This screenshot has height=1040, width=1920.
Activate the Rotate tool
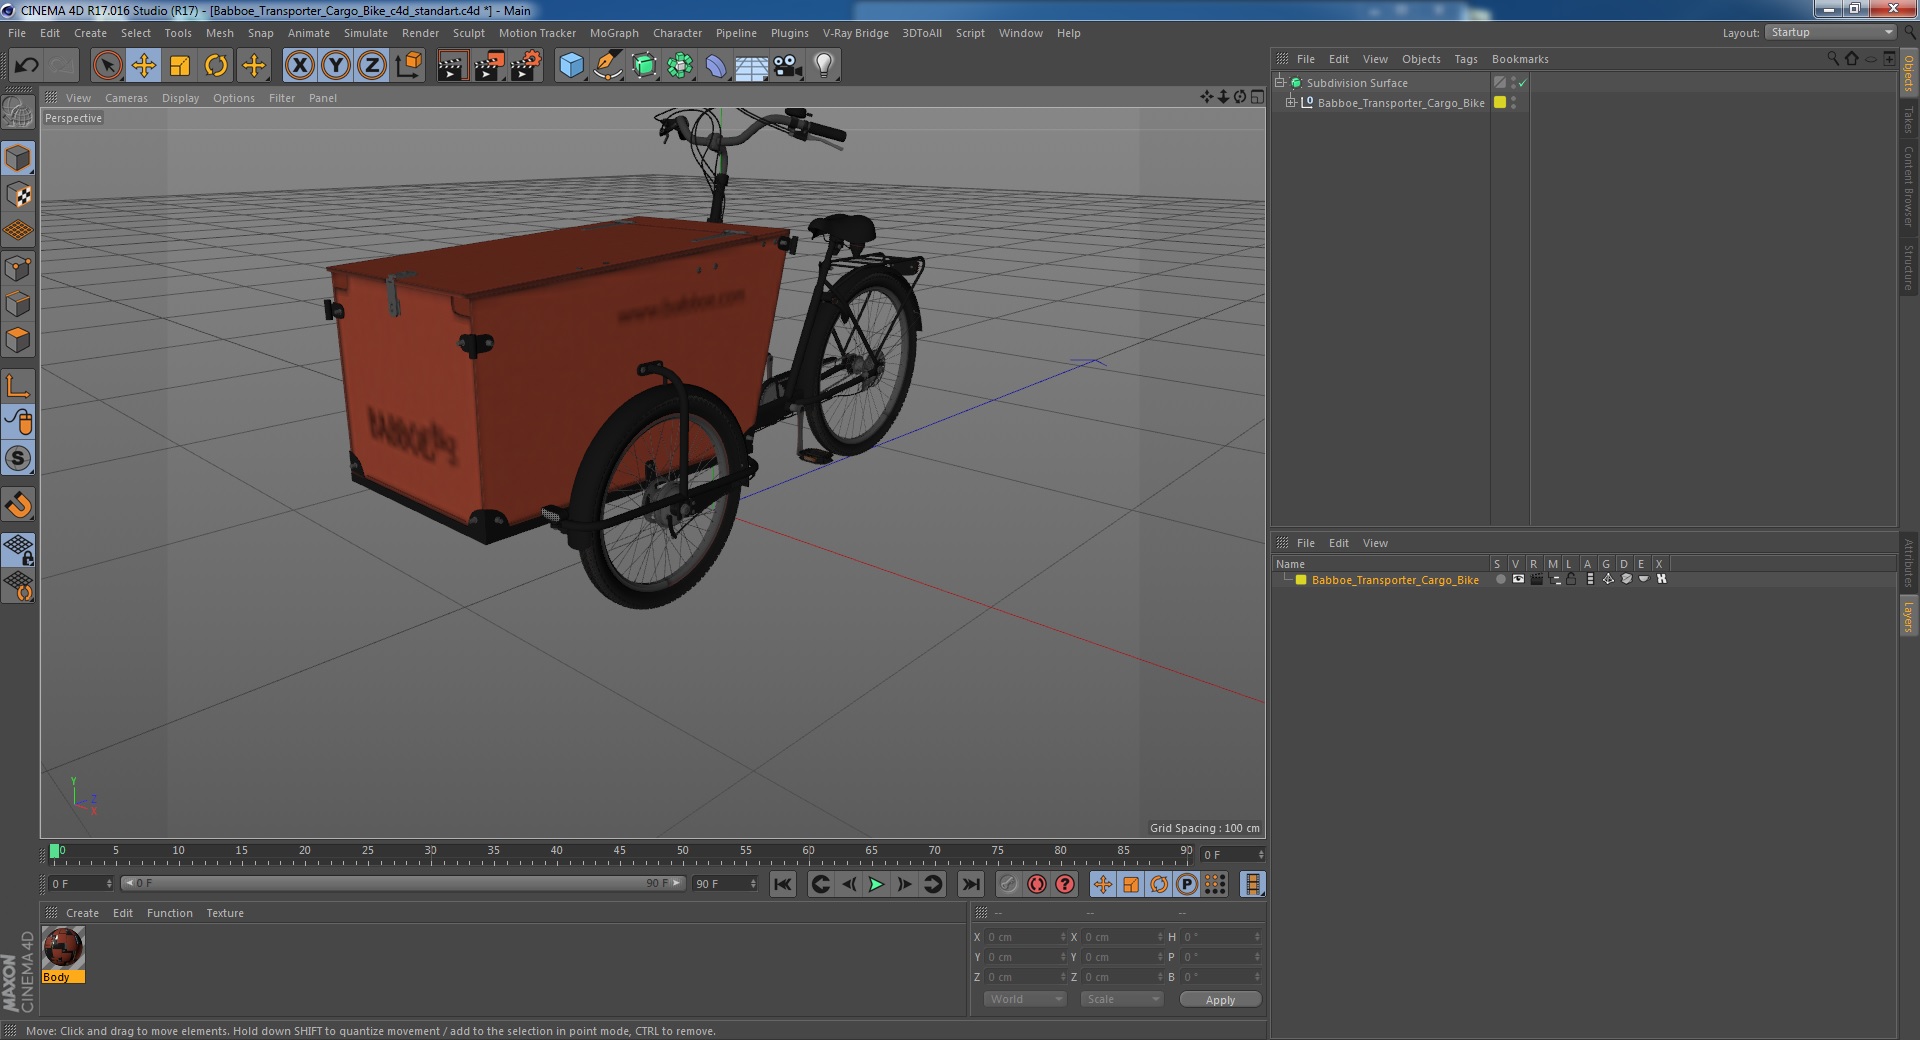pyautogui.click(x=216, y=66)
